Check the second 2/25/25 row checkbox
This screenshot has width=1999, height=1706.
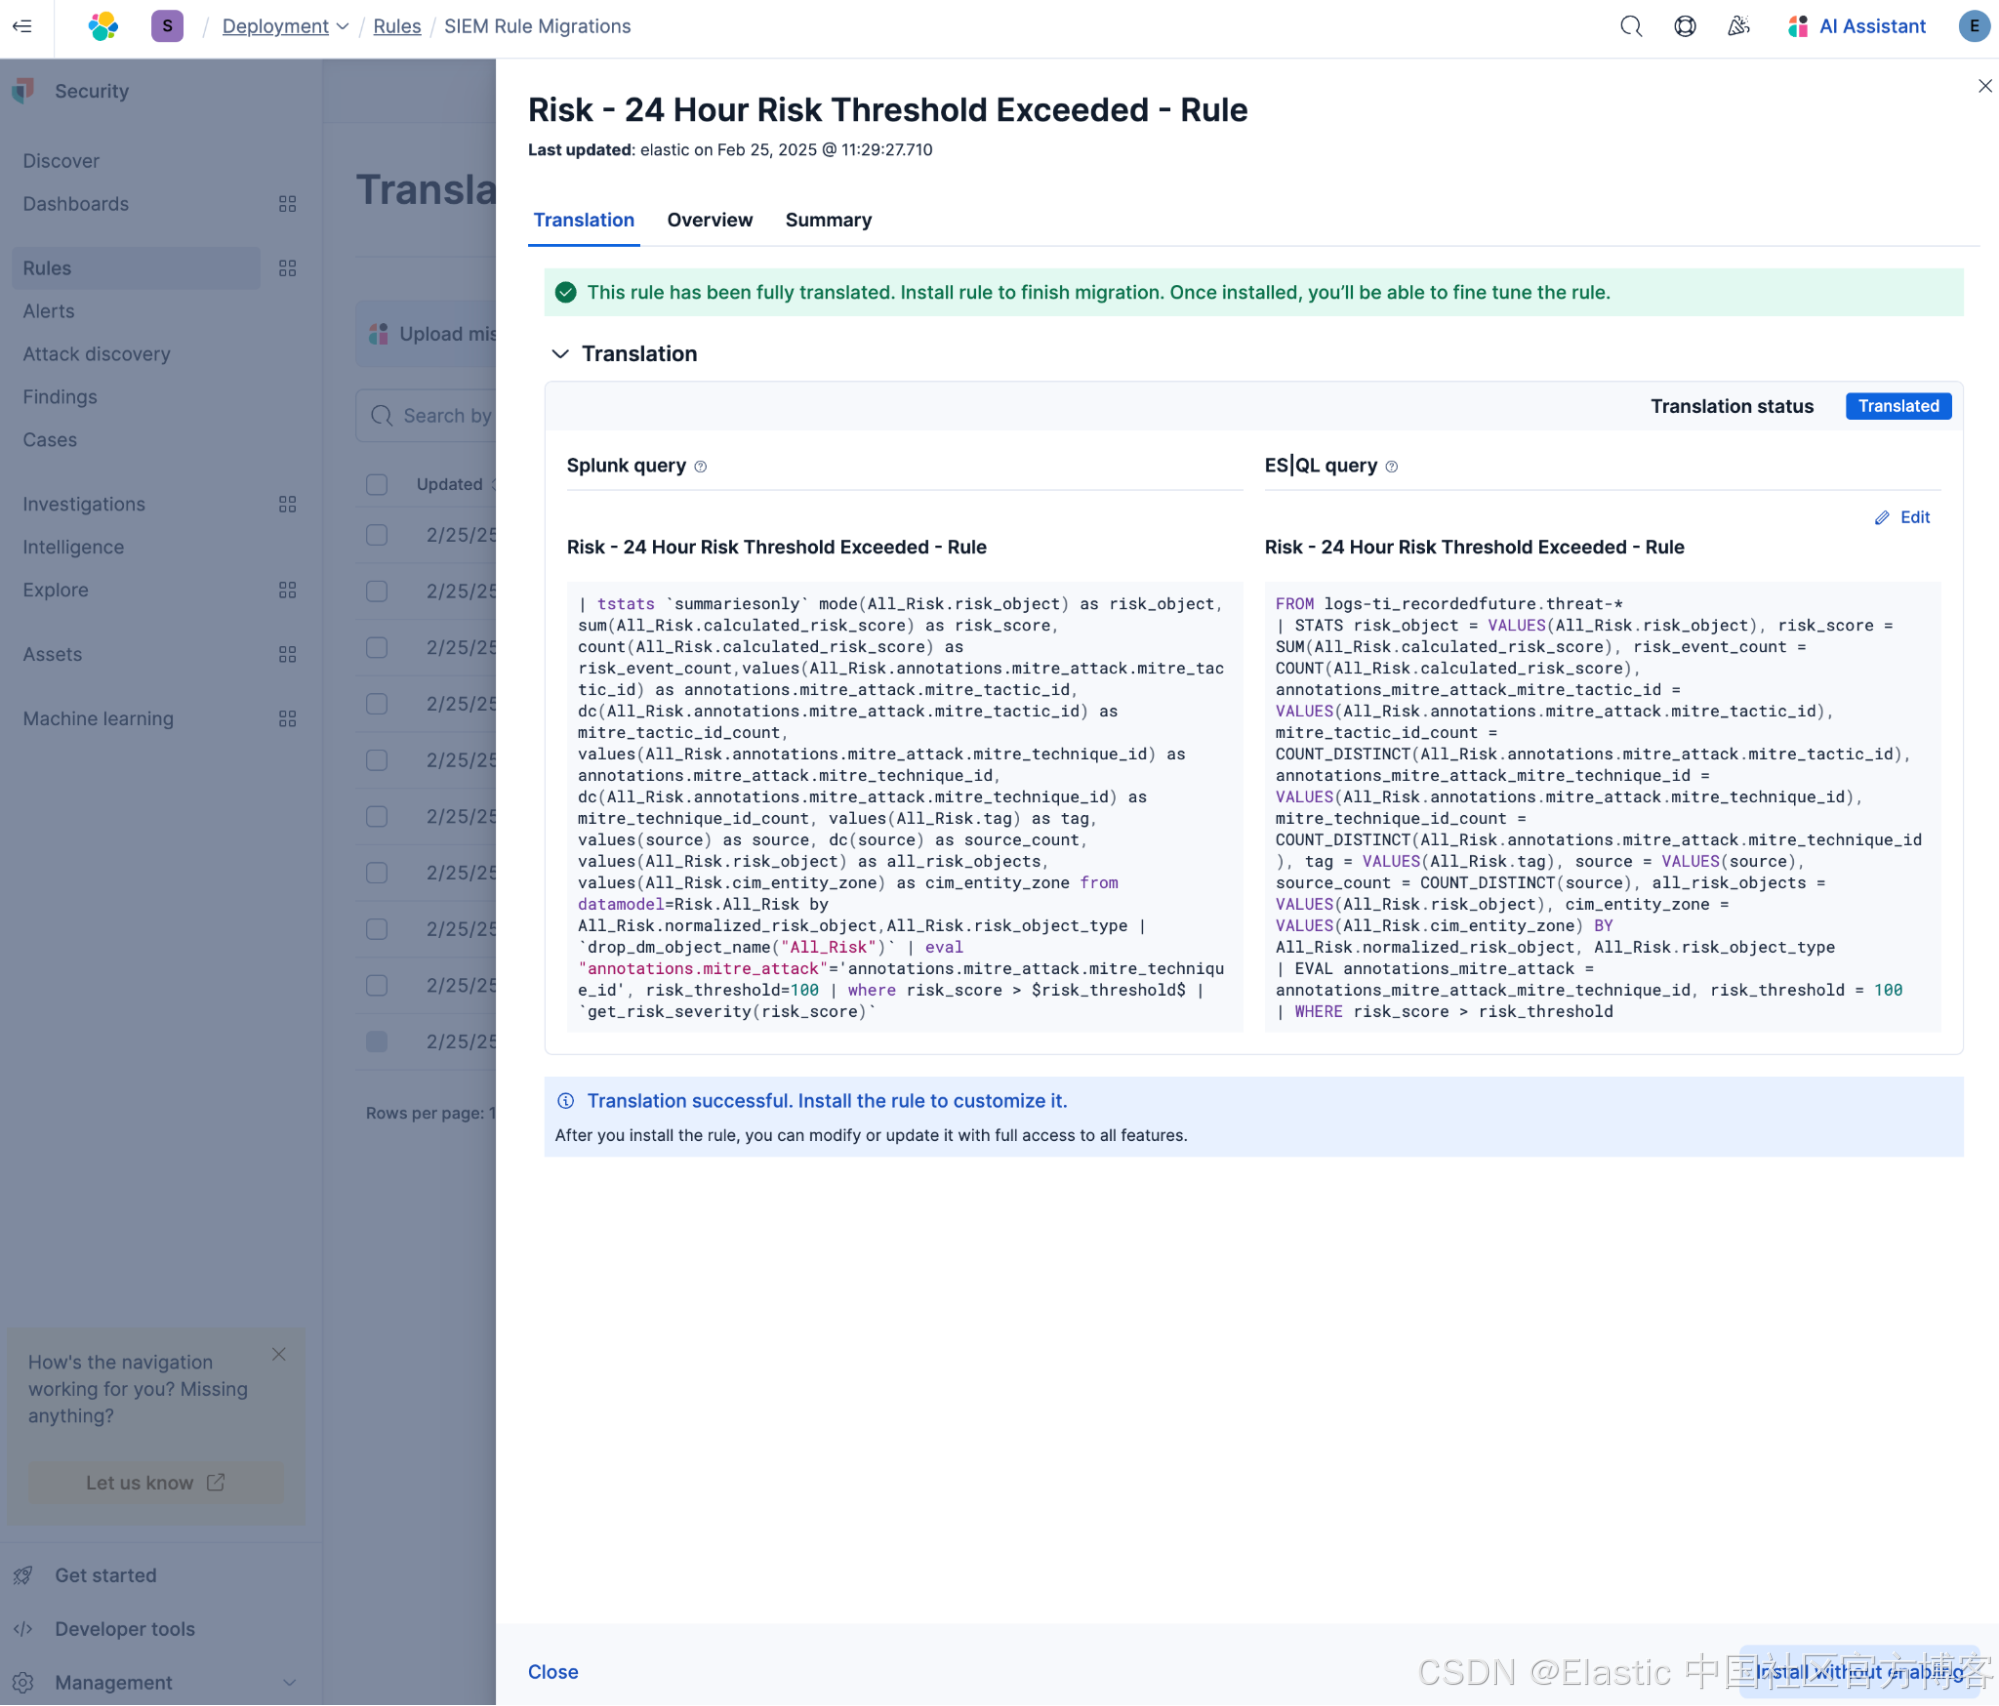pyautogui.click(x=376, y=590)
